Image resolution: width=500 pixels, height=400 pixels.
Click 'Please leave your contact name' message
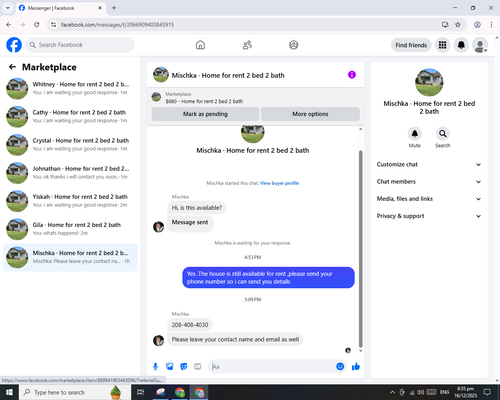(235, 339)
